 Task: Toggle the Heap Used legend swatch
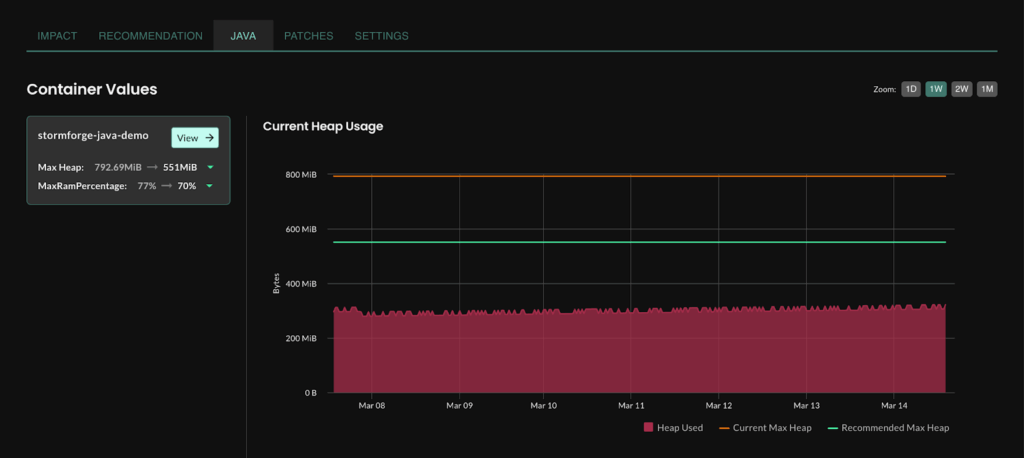(x=649, y=428)
